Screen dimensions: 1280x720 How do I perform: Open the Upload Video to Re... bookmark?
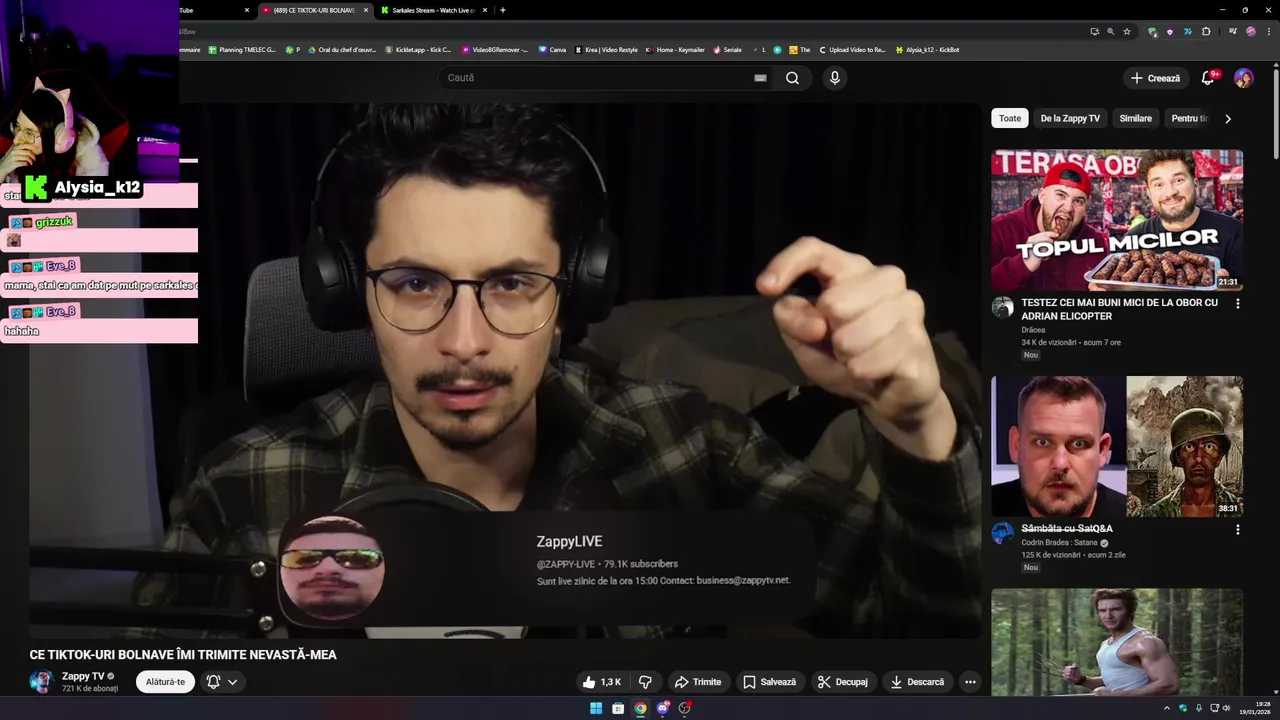pos(852,49)
